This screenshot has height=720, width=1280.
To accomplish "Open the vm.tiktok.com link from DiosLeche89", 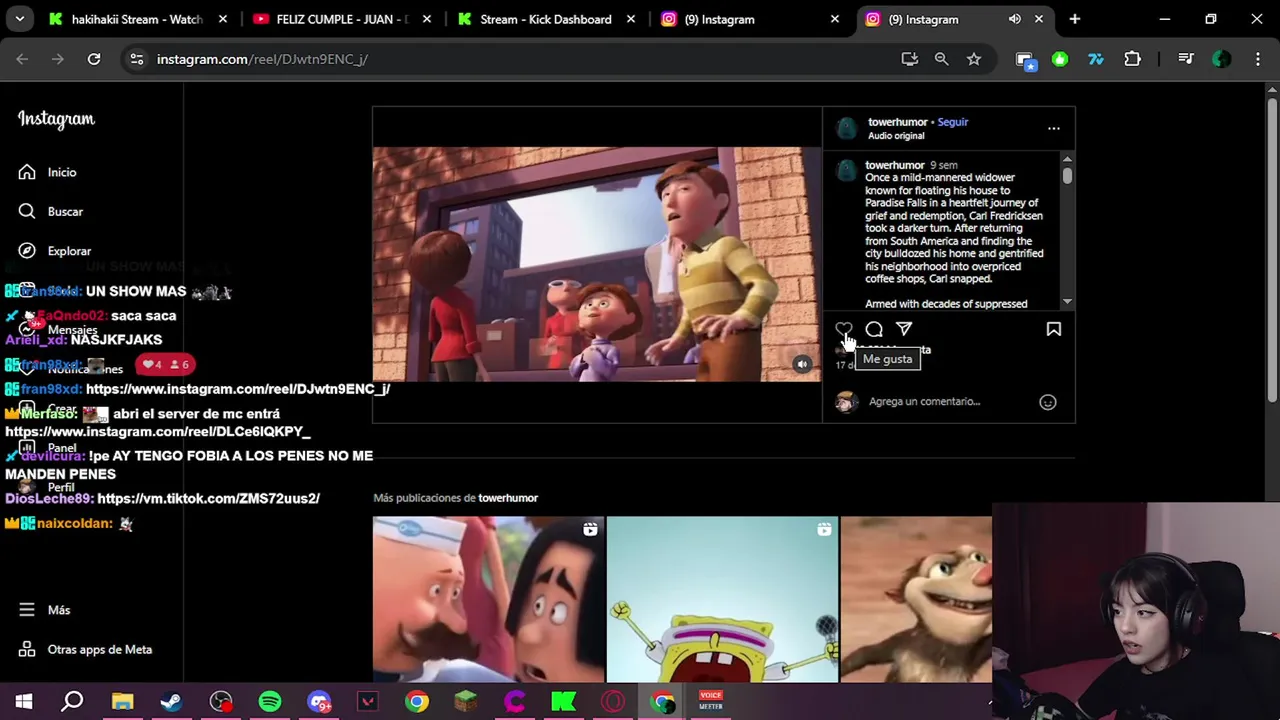I will click(208, 498).
